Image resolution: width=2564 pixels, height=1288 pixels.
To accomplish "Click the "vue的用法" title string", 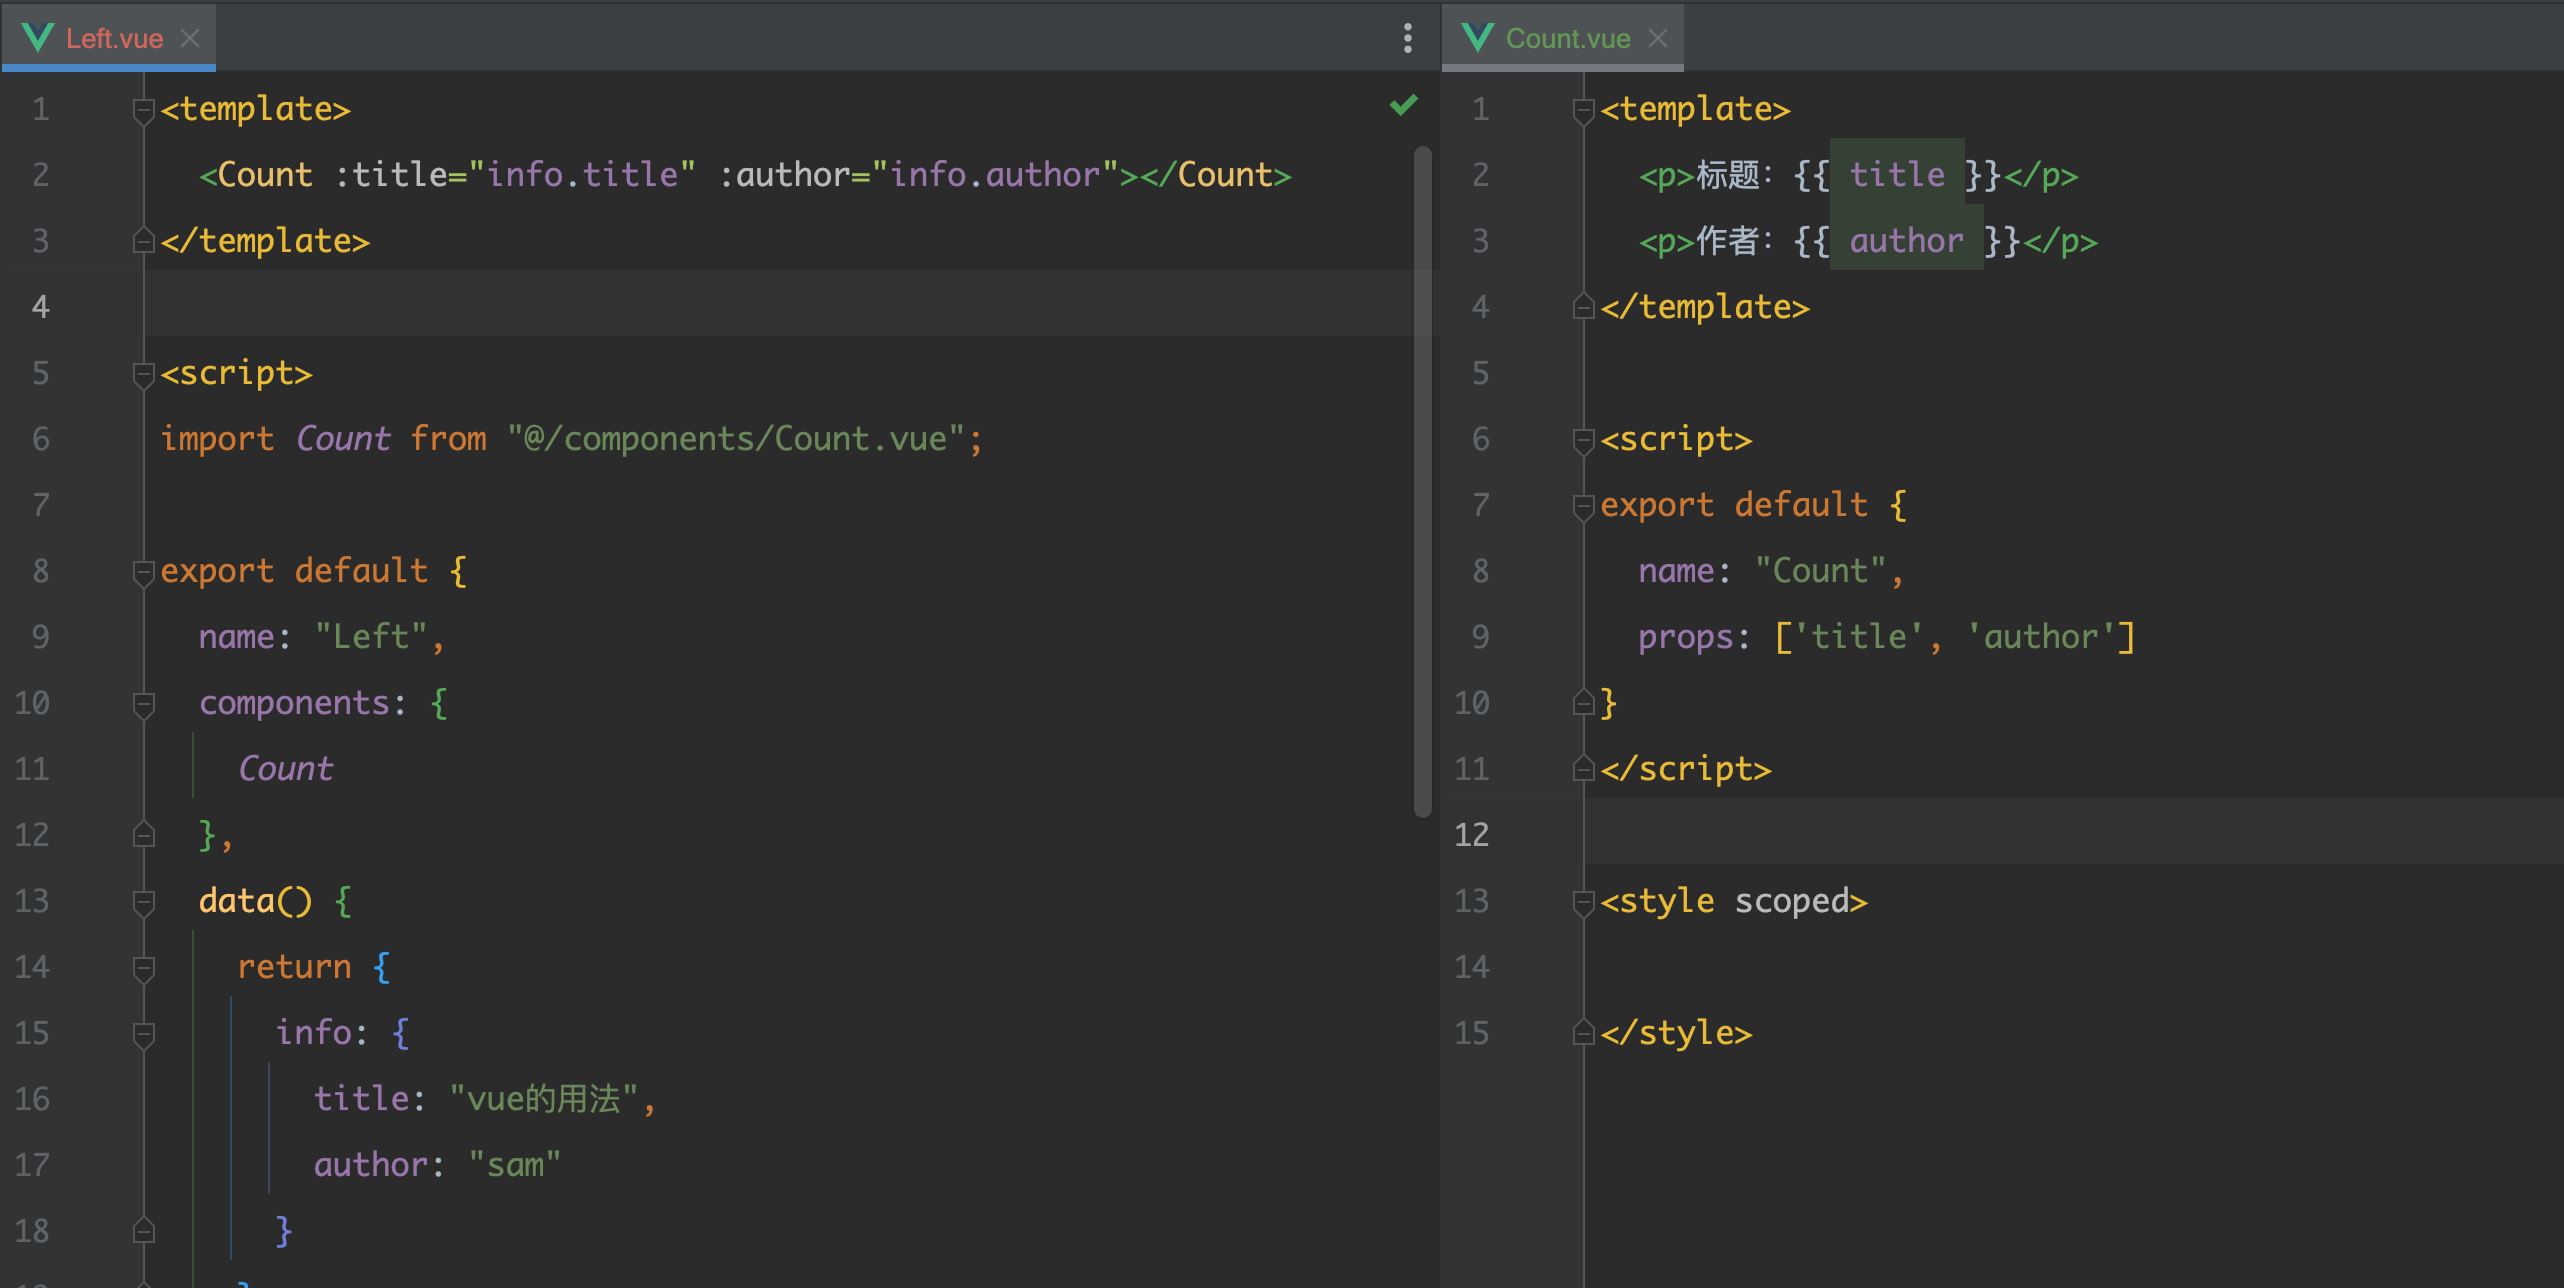I will (543, 1099).
